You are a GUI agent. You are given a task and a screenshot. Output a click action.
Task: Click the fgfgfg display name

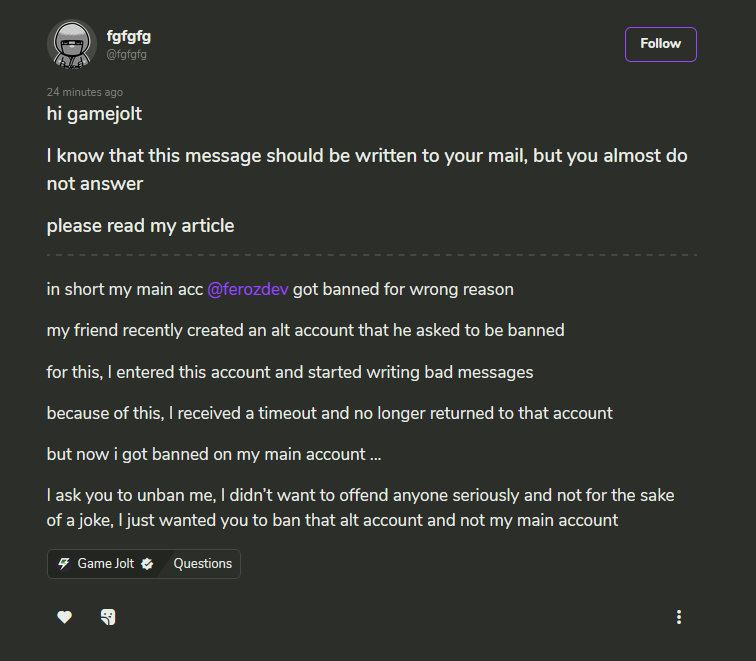tap(129, 36)
